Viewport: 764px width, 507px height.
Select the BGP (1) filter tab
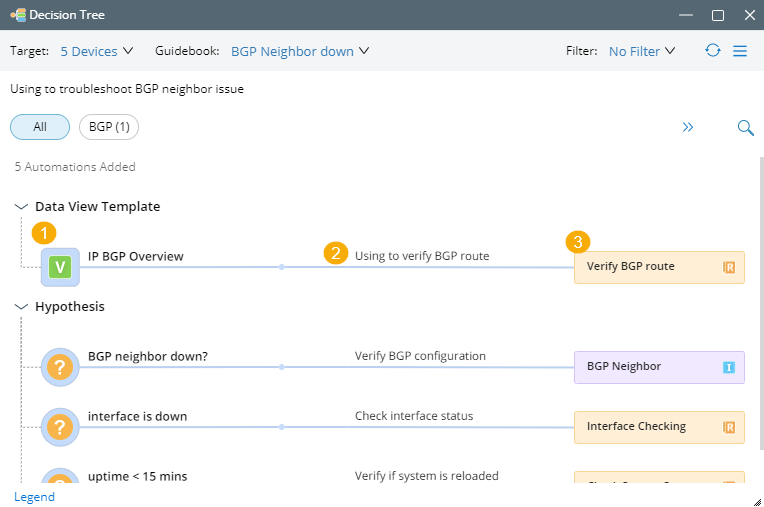(109, 127)
